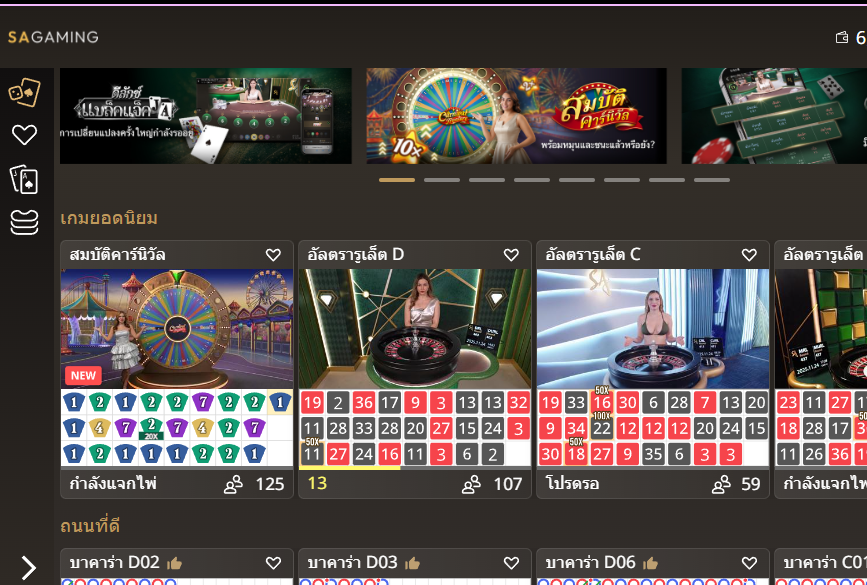Viewport: 867px width, 585px height.
Task: Open favorites heart icon in sidebar
Action: click(x=24, y=134)
